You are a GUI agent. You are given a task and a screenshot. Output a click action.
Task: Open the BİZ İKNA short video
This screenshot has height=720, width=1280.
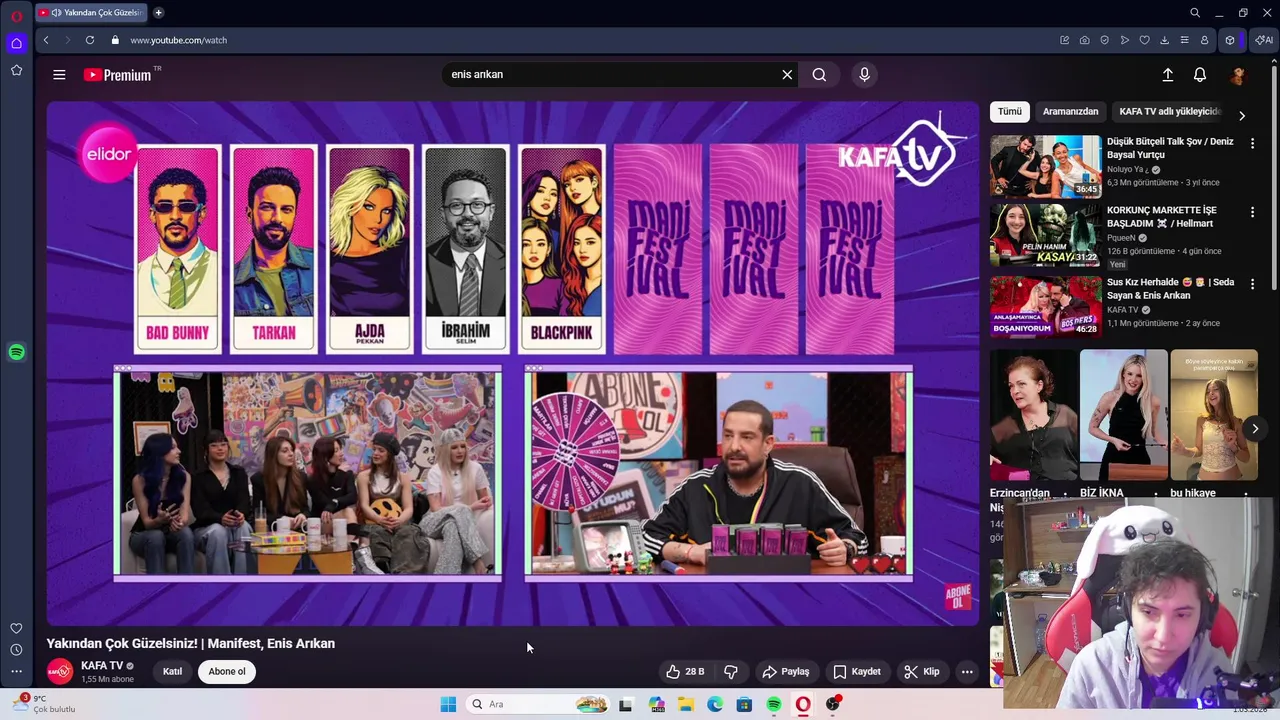pos(1123,415)
